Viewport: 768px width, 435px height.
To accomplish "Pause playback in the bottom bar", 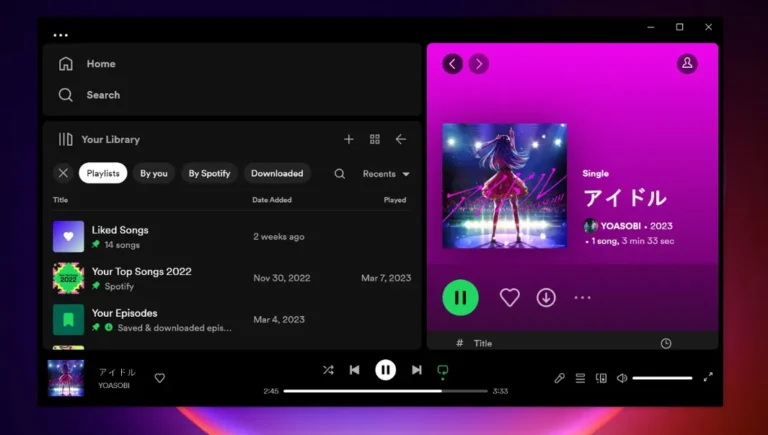I will [x=385, y=370].
